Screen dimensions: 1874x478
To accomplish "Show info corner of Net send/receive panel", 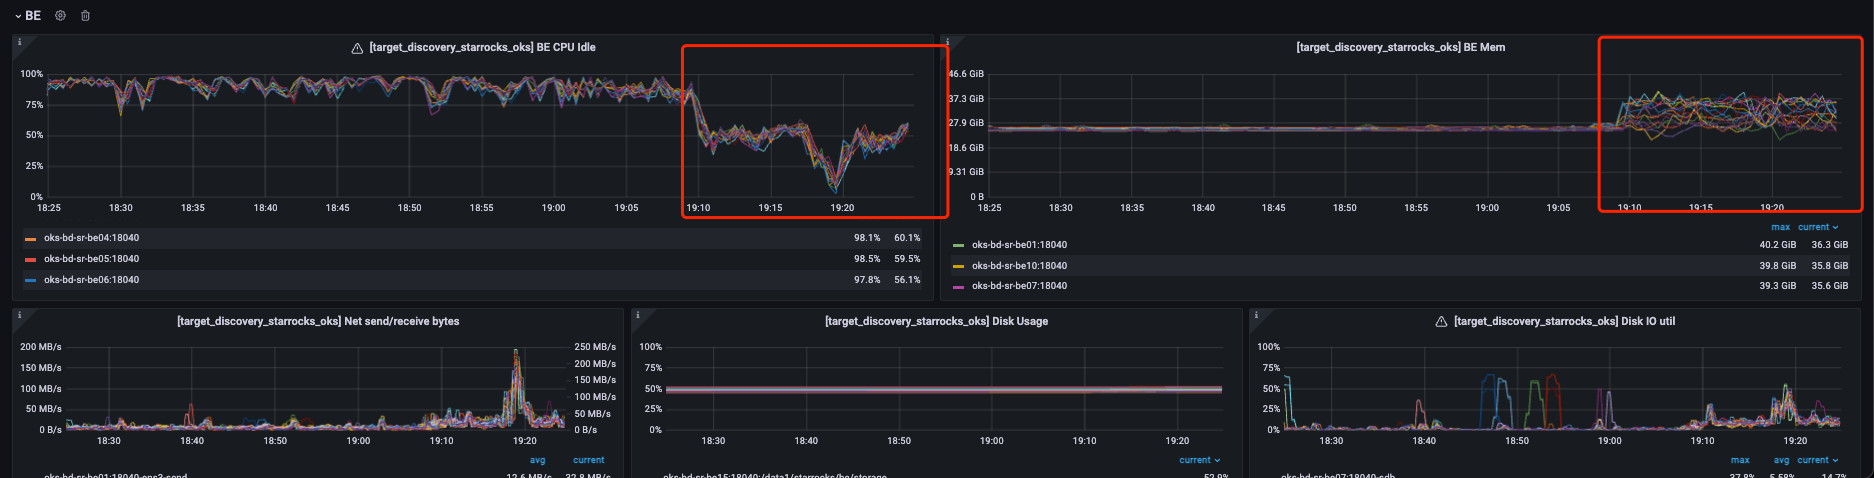I will click(19, 315).
